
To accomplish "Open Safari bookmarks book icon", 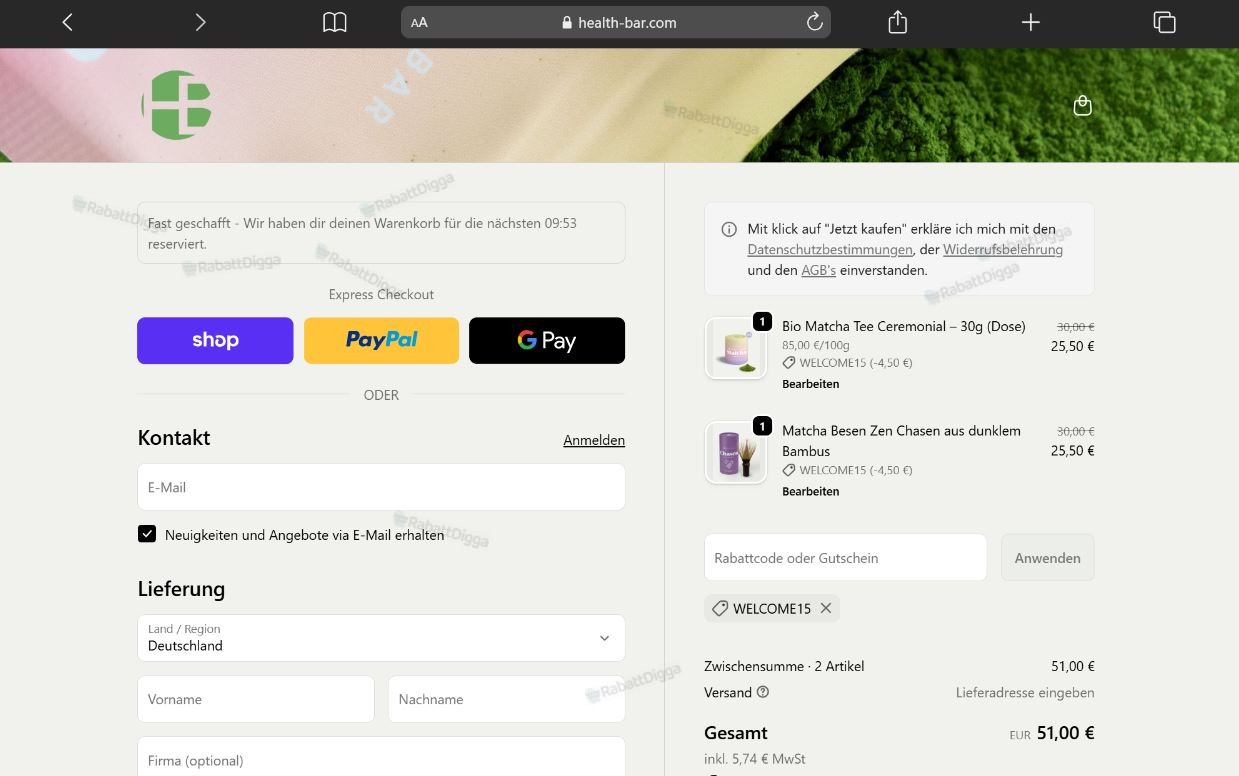I will click(335, 22).
